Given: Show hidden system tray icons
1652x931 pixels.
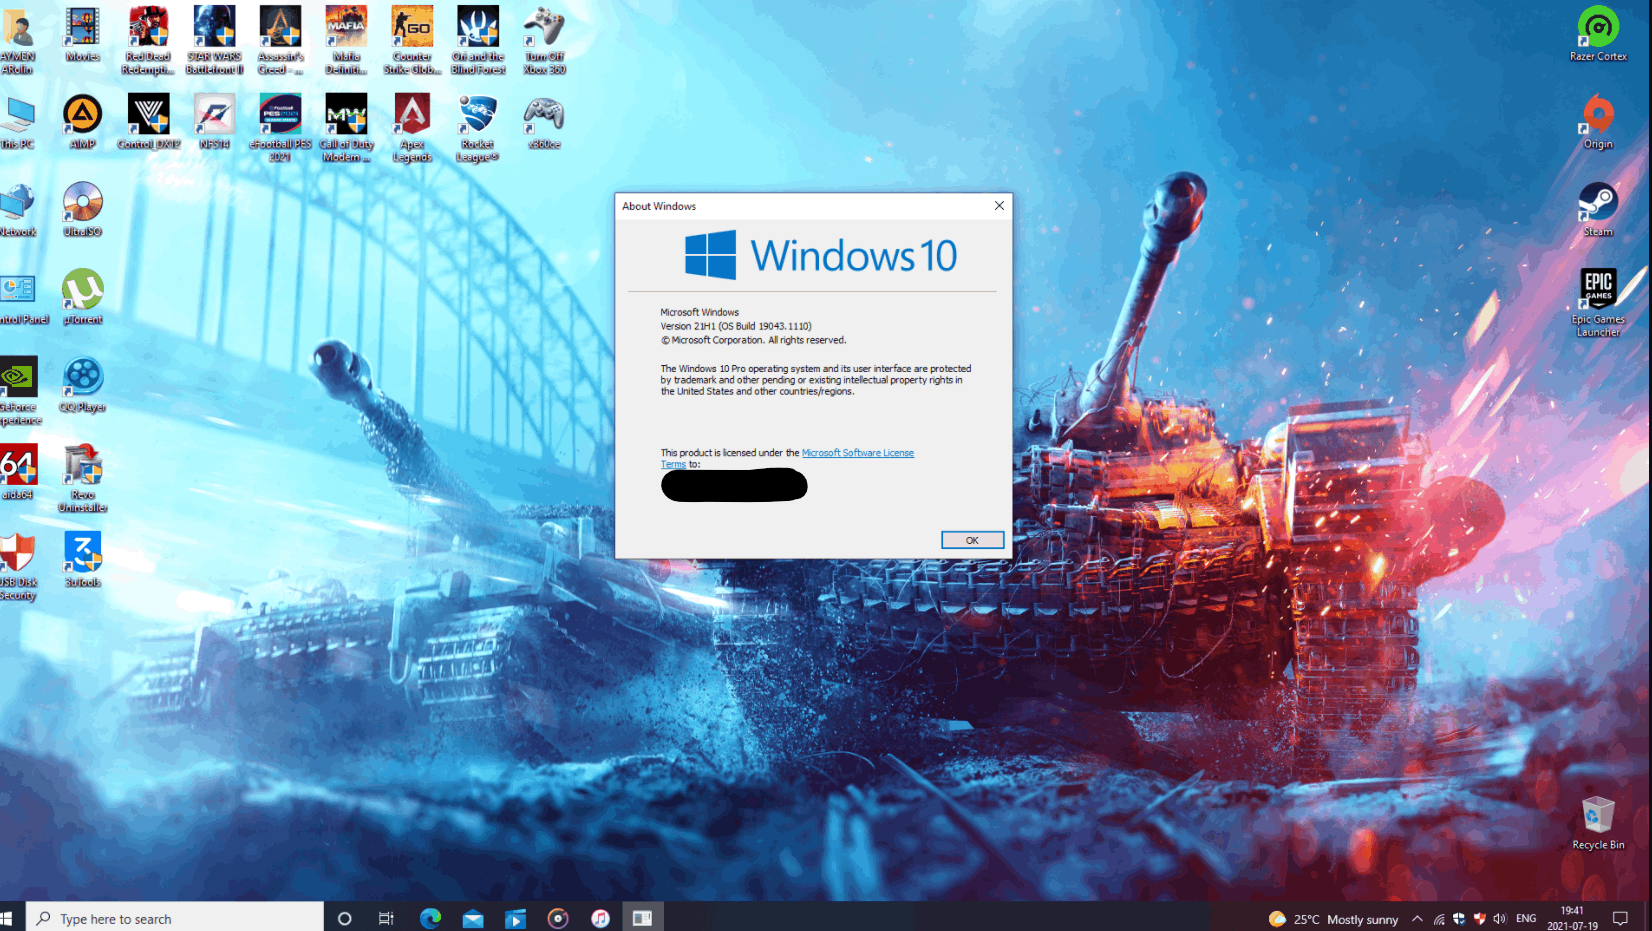Looking at the screenshot, I should click(1417, 919).
